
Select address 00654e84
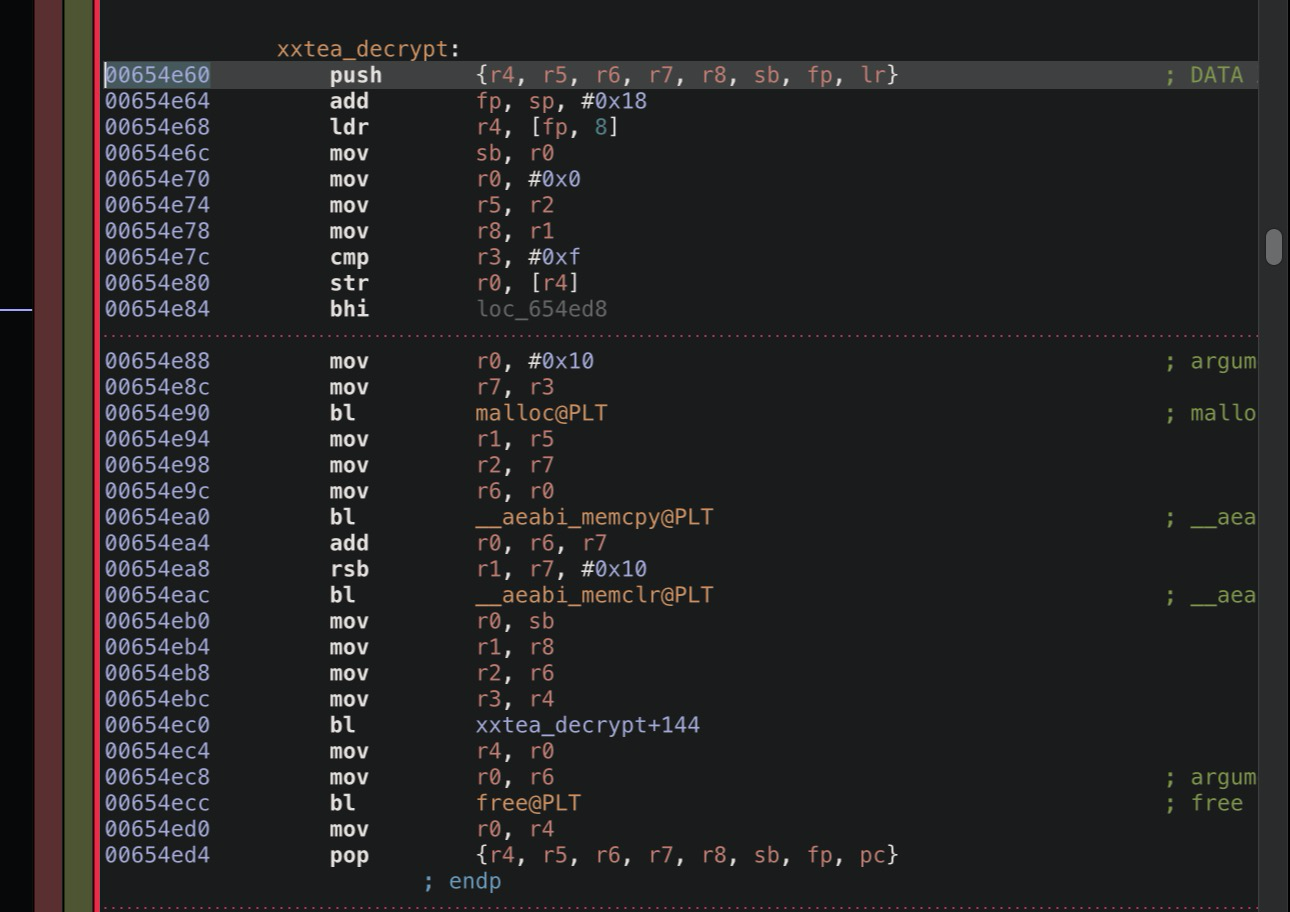(158, 309)
